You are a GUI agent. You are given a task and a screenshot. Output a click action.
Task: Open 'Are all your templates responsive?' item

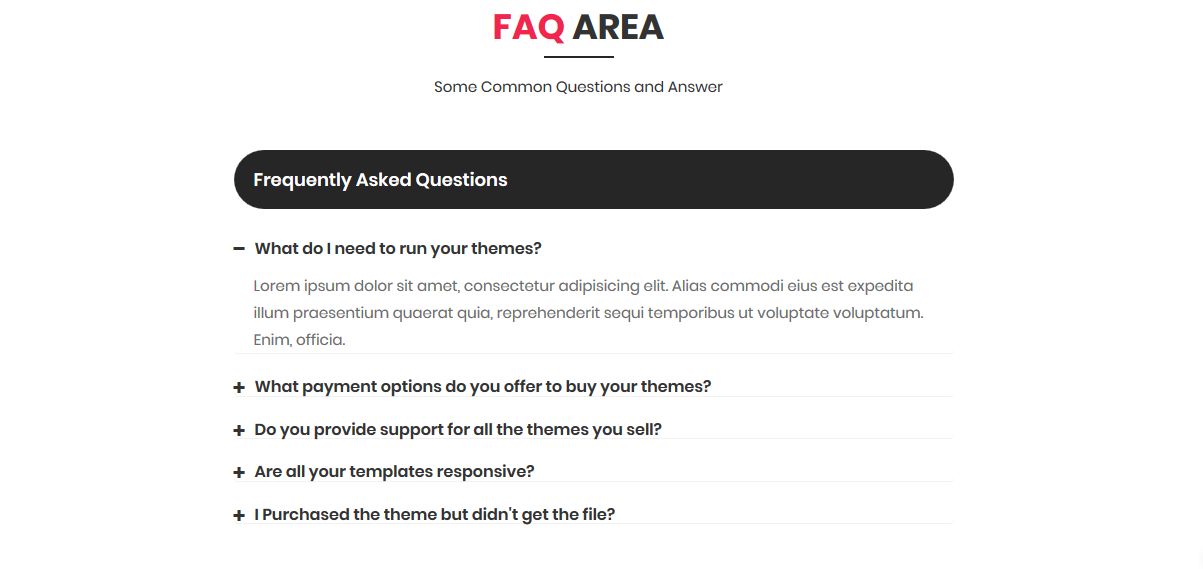[394, 471]
